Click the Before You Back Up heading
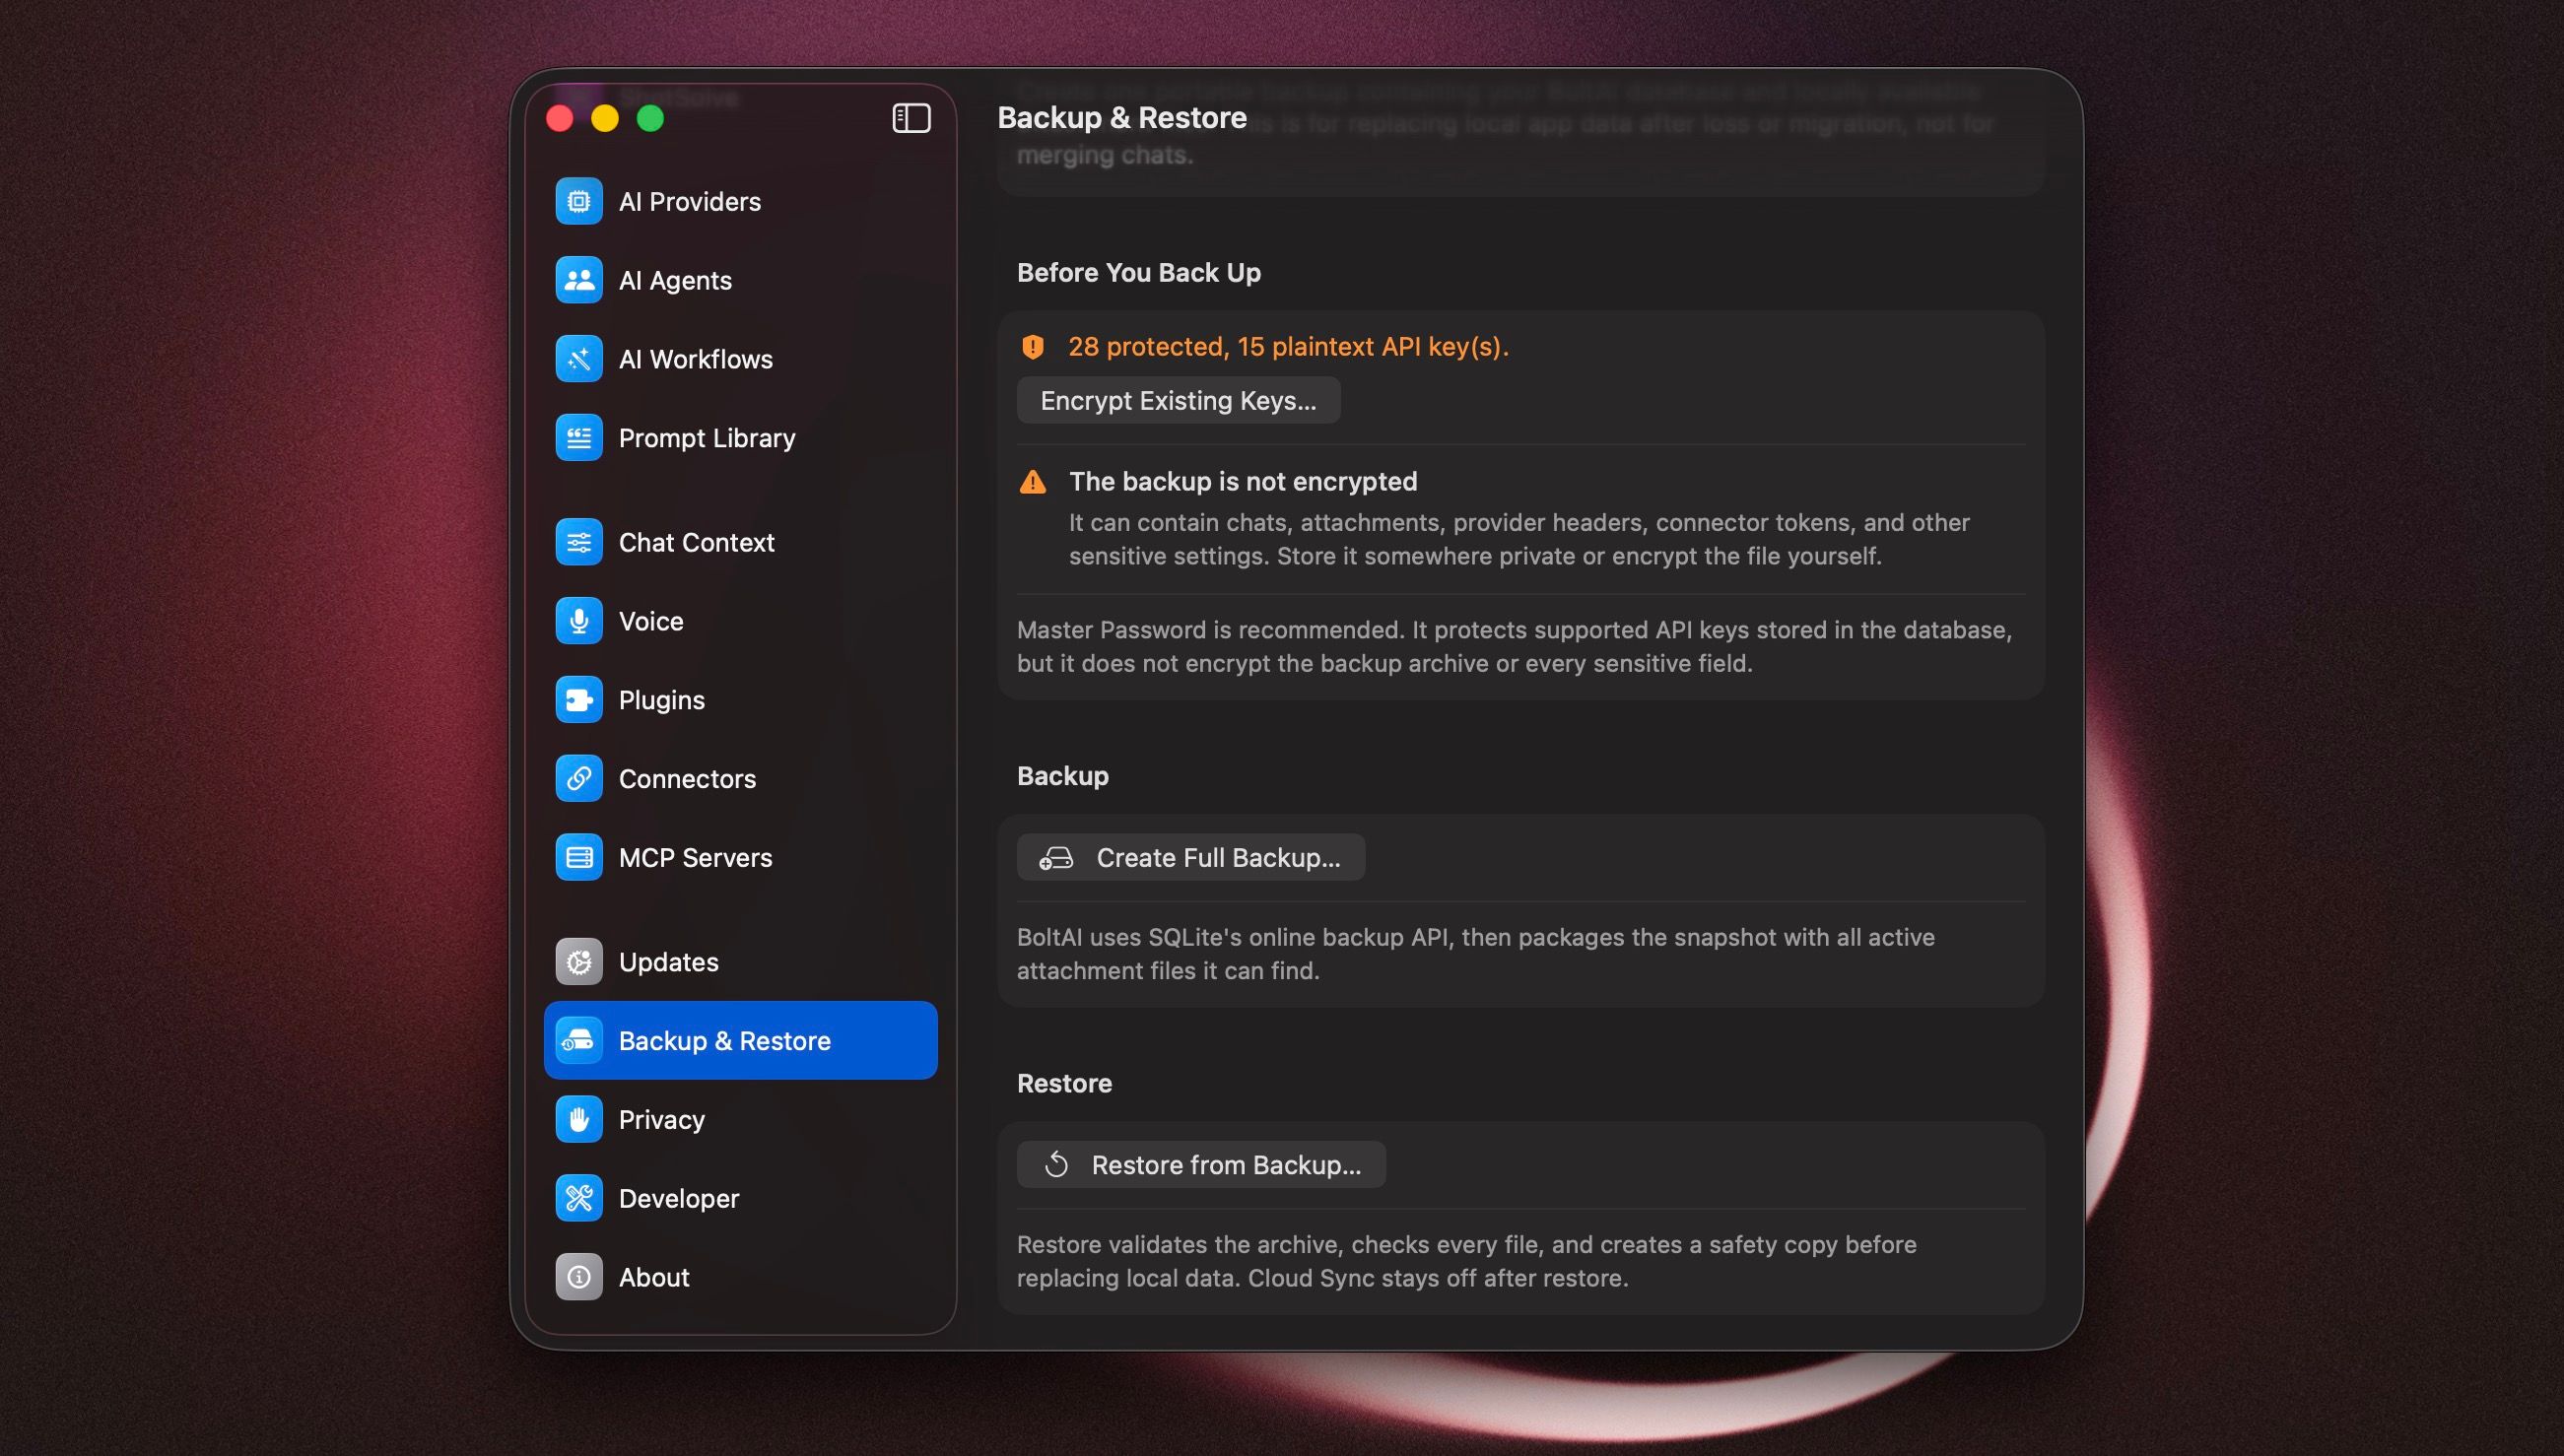The width and height of the screenshot is (2564, 1456). (x=1139, y=273)
